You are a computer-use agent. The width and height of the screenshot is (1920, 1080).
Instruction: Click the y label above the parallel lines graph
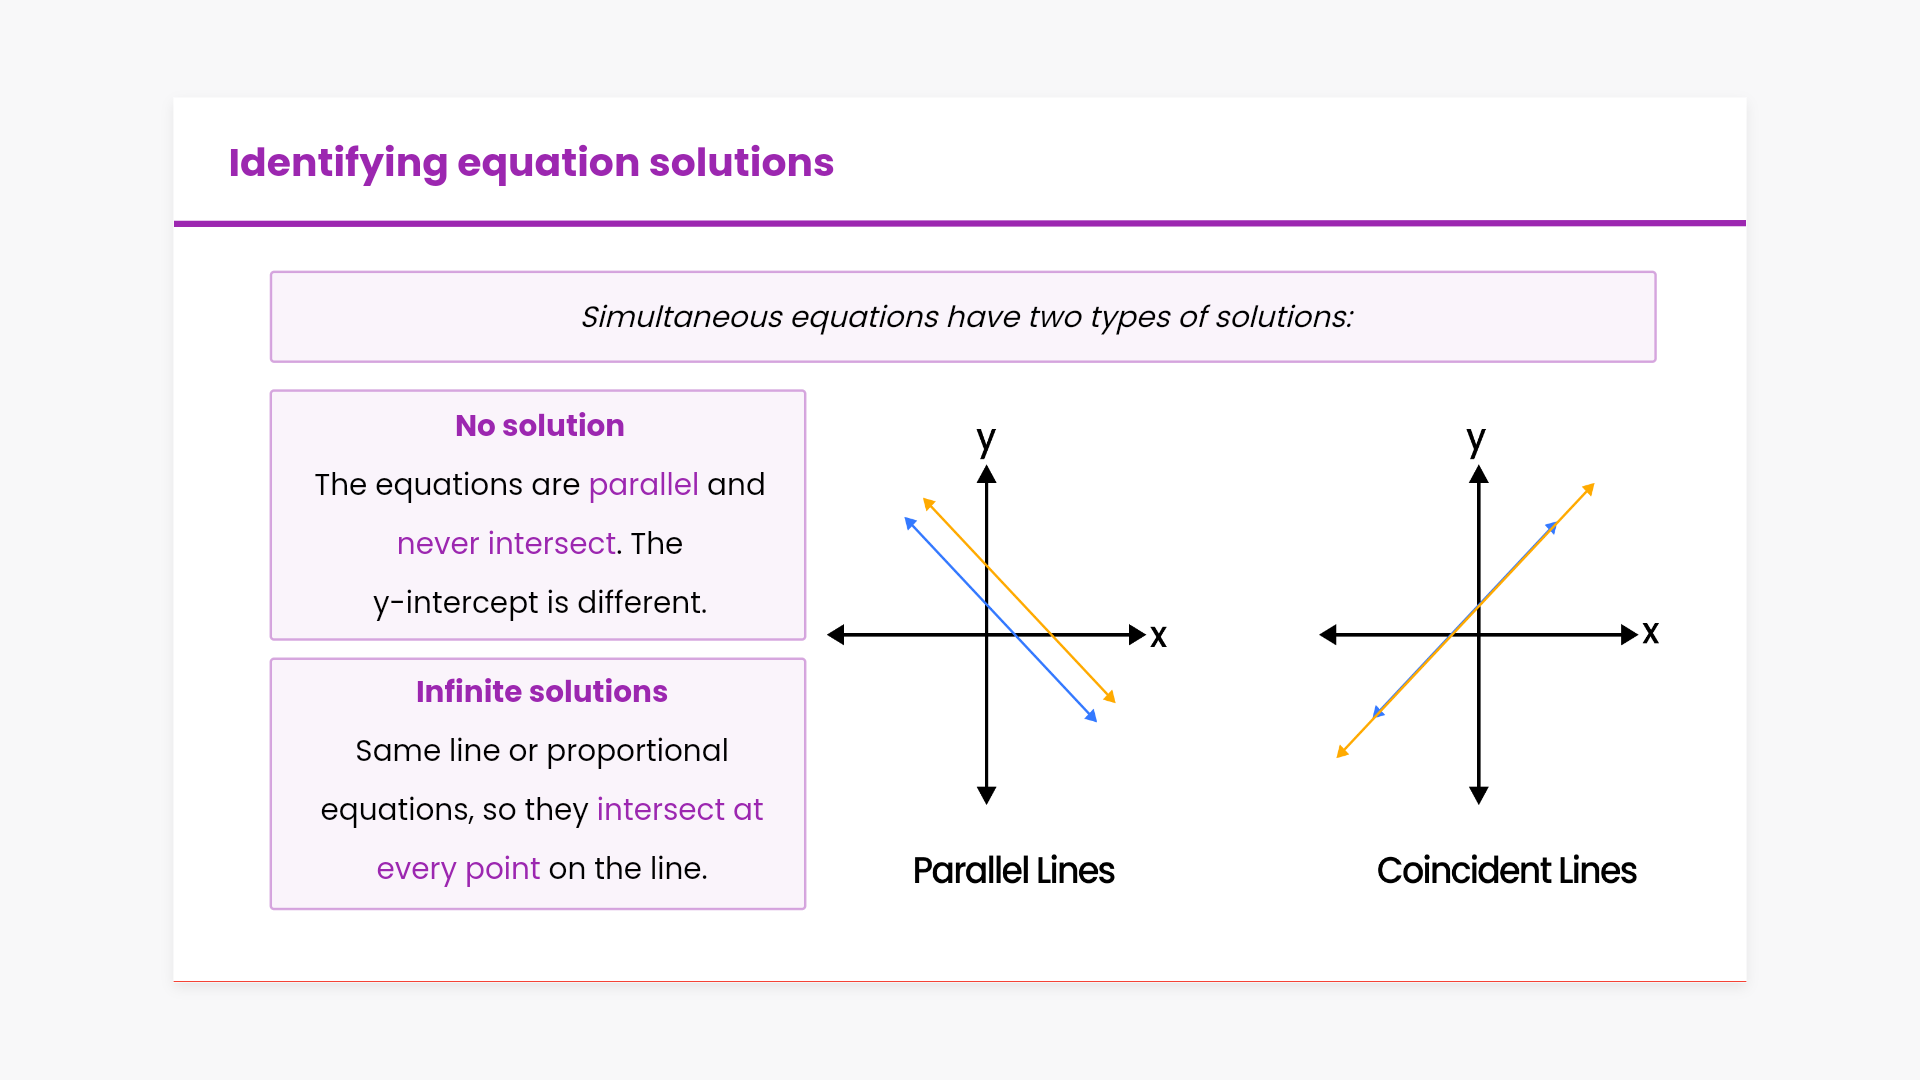[986, 440]
